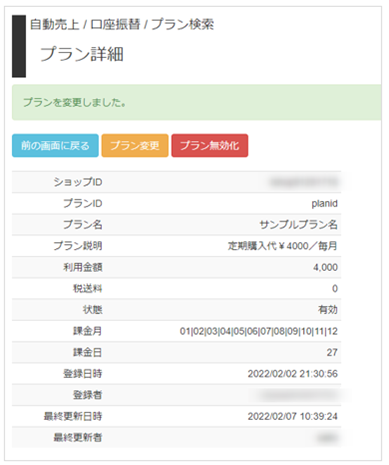
Task: Click the description 定期購入代¥4000／毎月
Action: coord(283,246)
